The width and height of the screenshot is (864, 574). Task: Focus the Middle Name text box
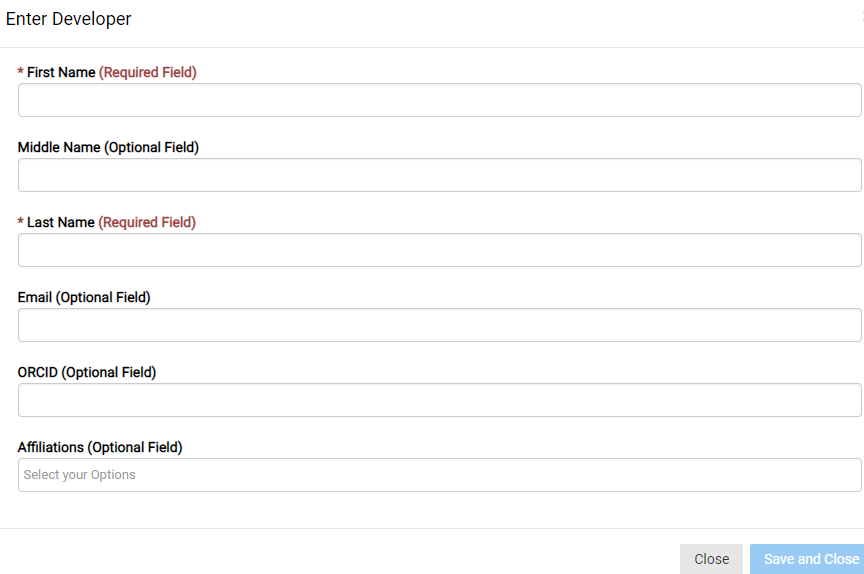(440, 175)
